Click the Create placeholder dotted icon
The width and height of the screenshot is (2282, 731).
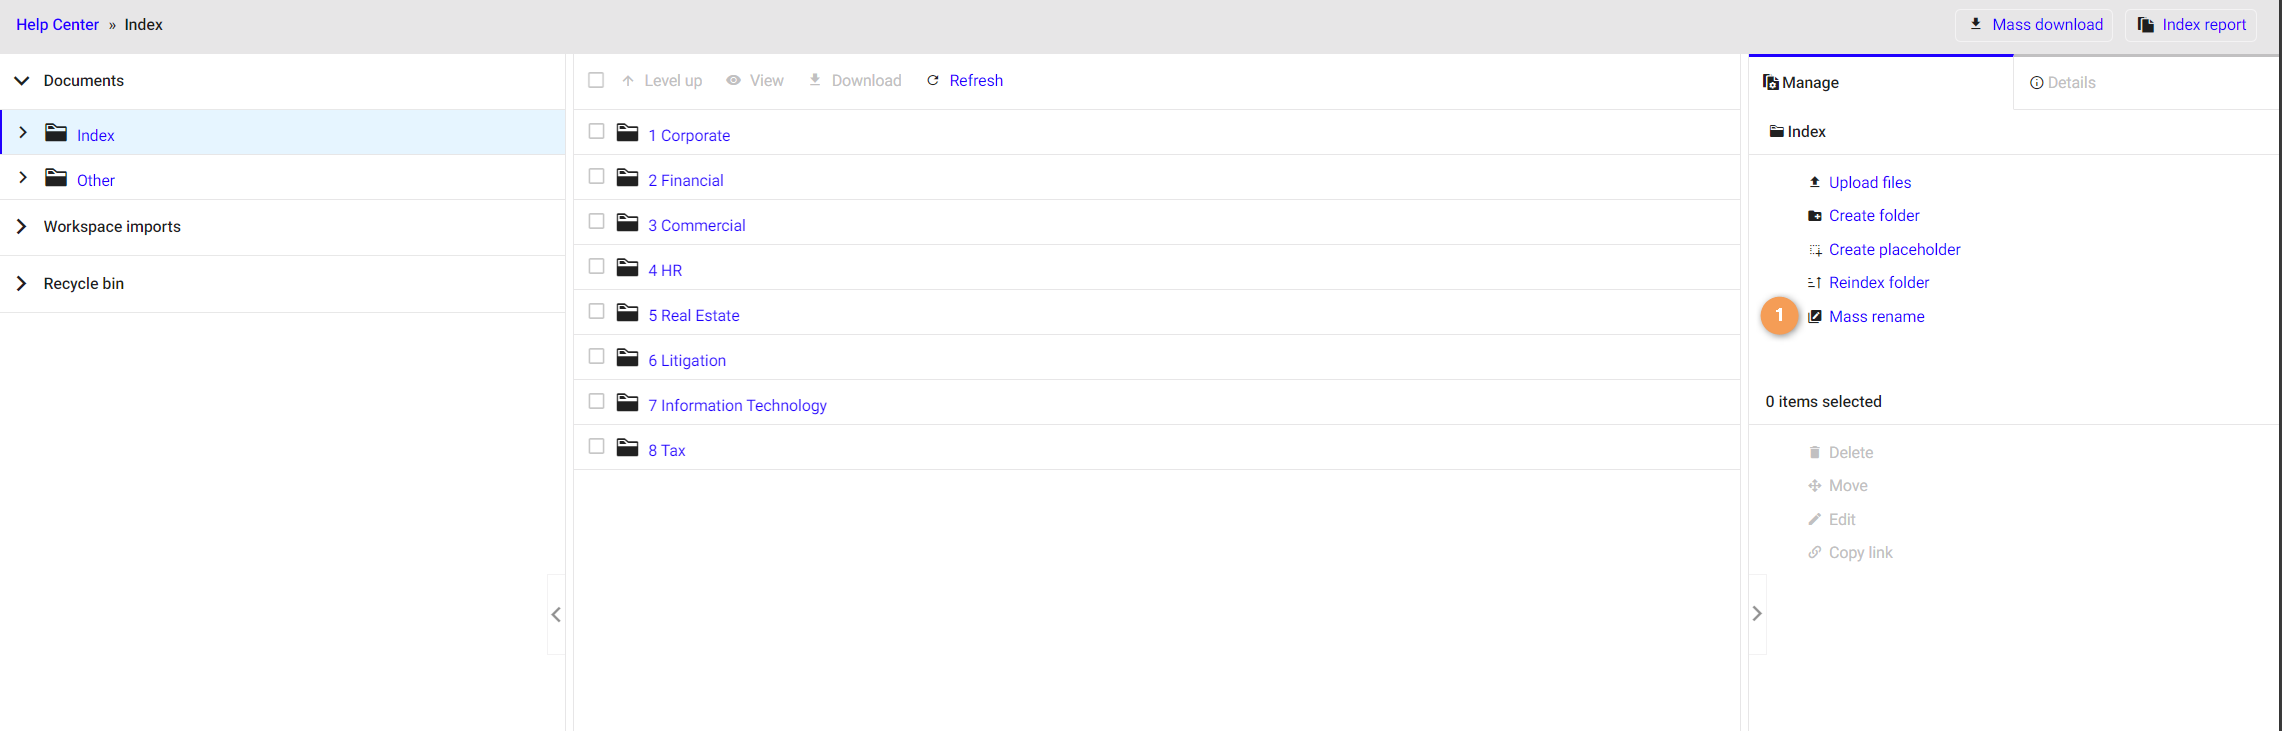coord(1814,250)
